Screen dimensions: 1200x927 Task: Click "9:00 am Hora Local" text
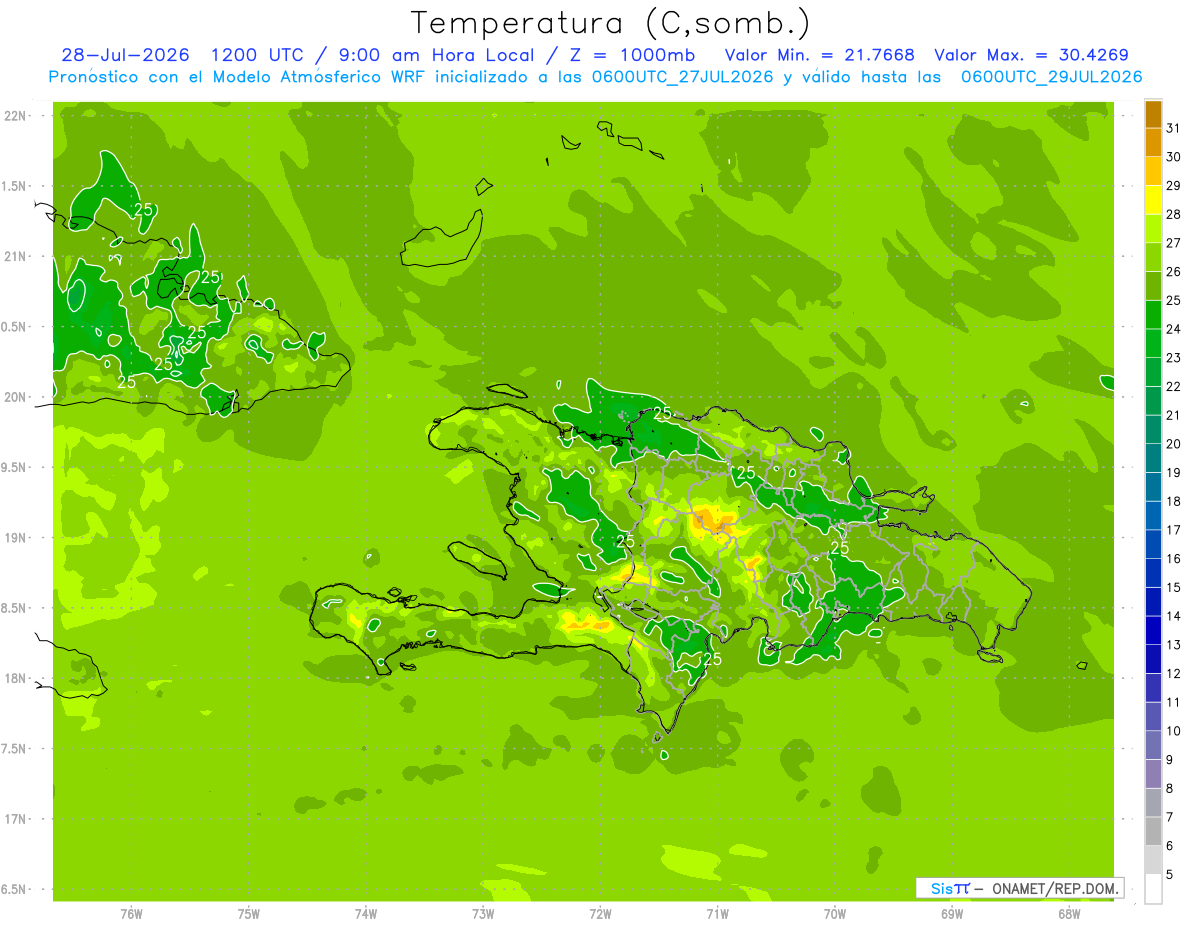(x=435, y=55)
